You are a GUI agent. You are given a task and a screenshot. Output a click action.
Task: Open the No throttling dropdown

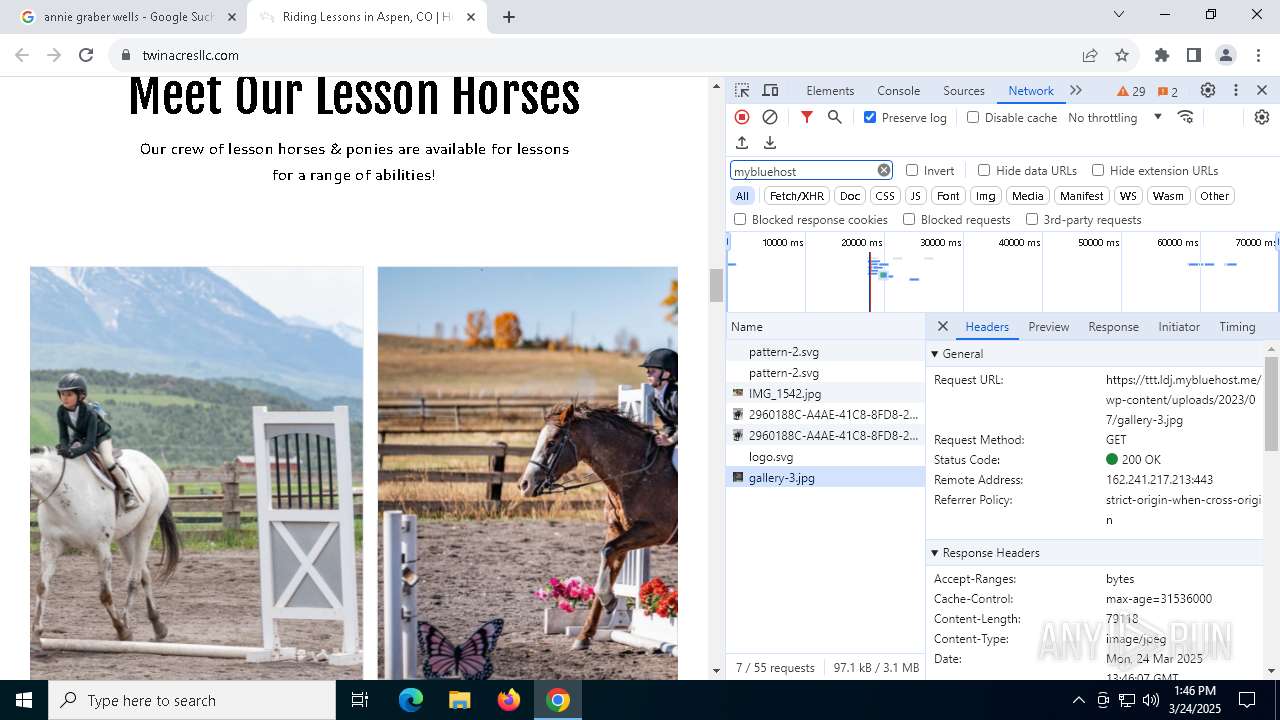(1115, 117)
